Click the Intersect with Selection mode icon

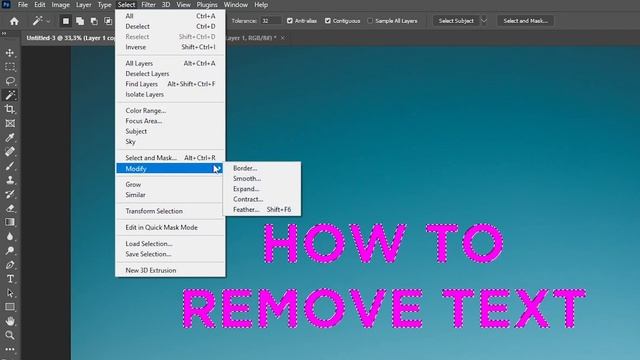tap(108, 21)
